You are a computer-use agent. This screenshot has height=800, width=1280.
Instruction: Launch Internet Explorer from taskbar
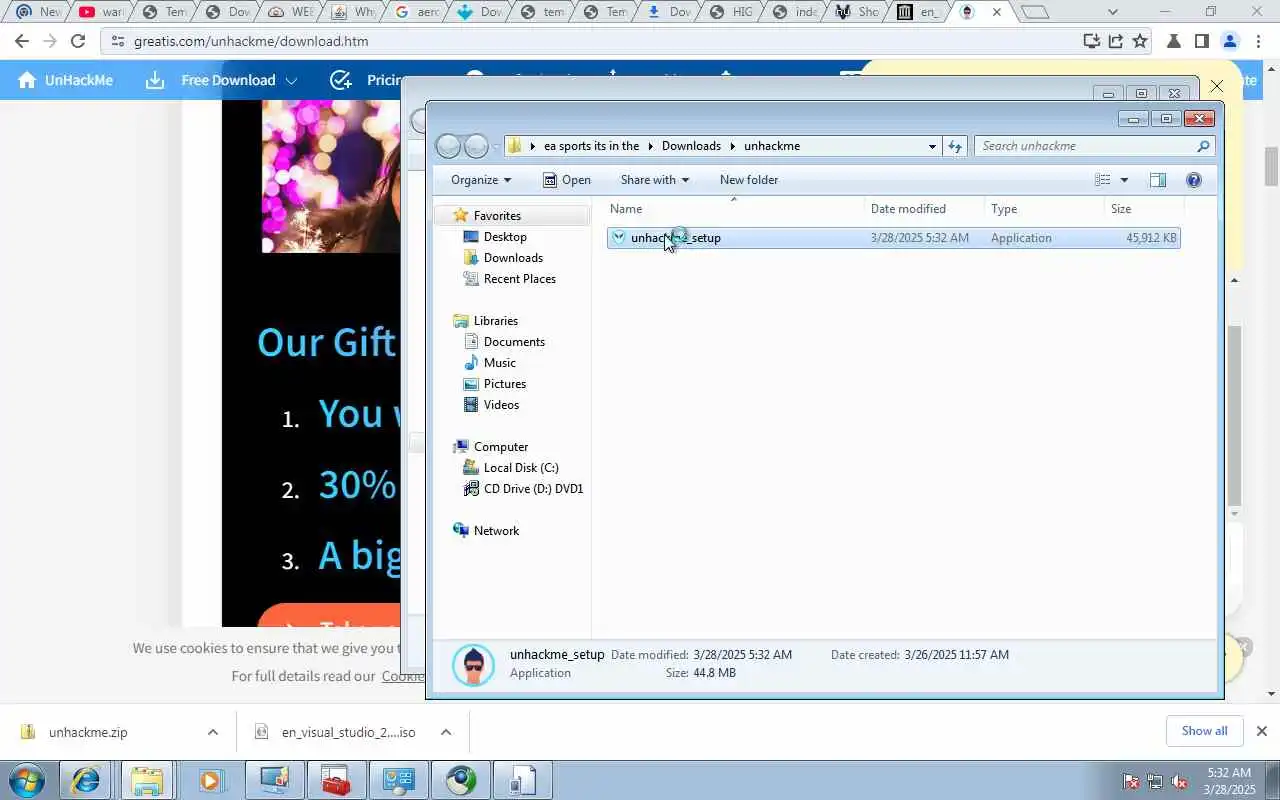tap(85, 780)
